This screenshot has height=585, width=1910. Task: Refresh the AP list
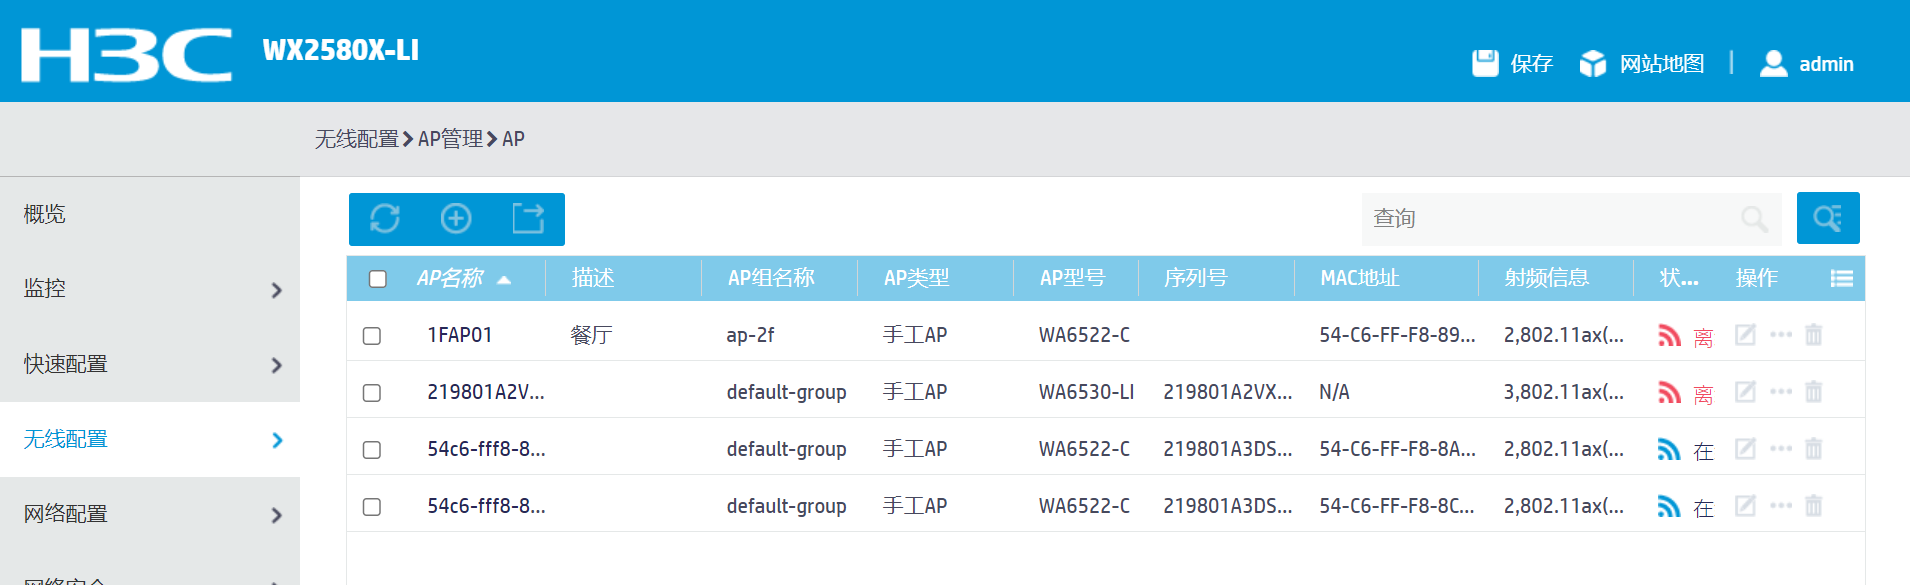(x=385, y=218)
